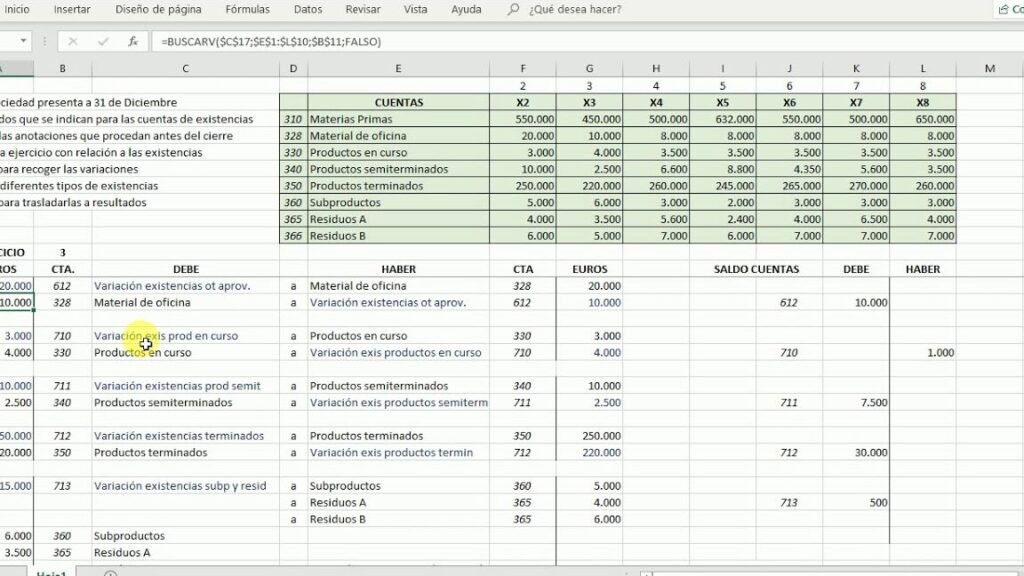Image resolution: width=1024 pixels, height=576 pixels.
Task: Click account code 366 cell
Action: click(293, 236)
